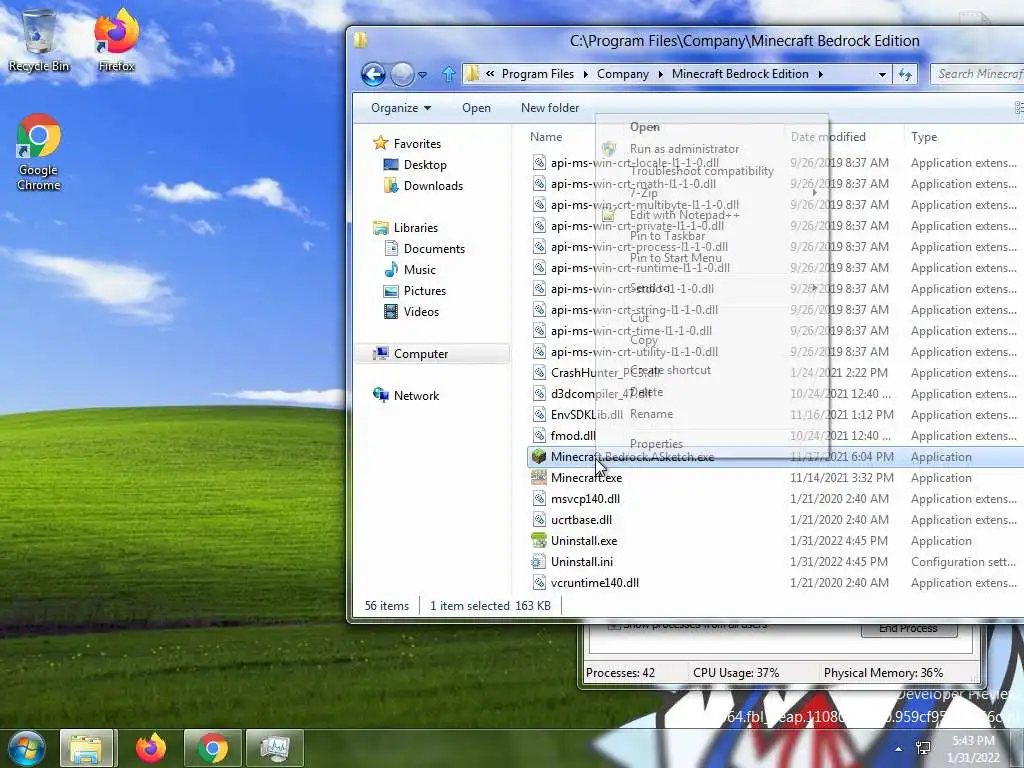Select api-ms-win-crt-locale-l1-1-0.dll file
1024x768 pixels.
[635, 163]
